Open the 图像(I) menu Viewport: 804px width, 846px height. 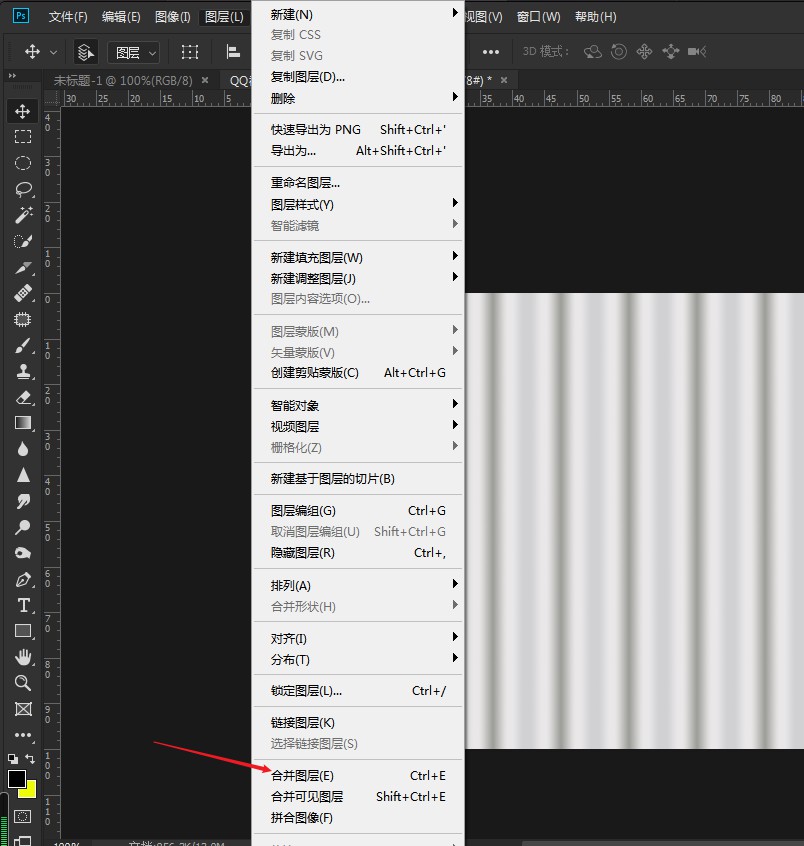tap(173, 17)
